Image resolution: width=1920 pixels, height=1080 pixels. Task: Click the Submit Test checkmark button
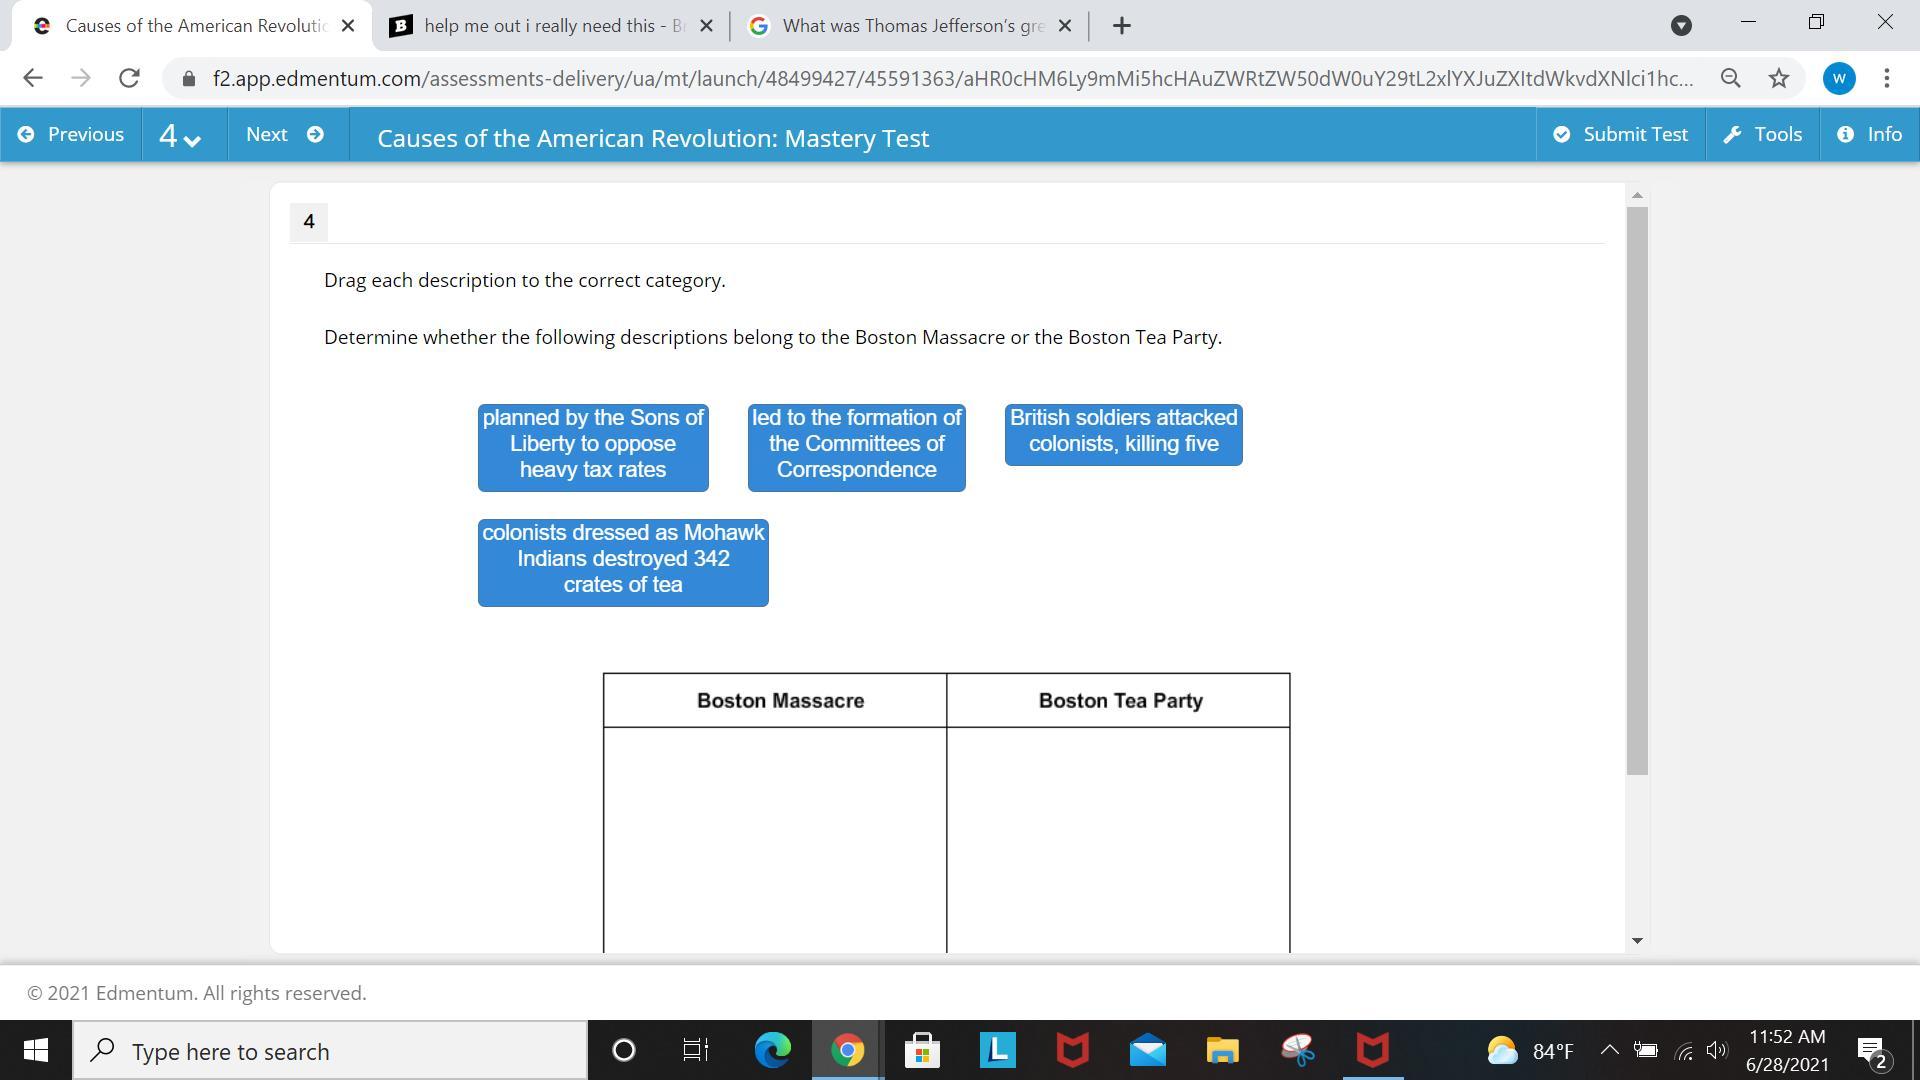pos(1620,134)
